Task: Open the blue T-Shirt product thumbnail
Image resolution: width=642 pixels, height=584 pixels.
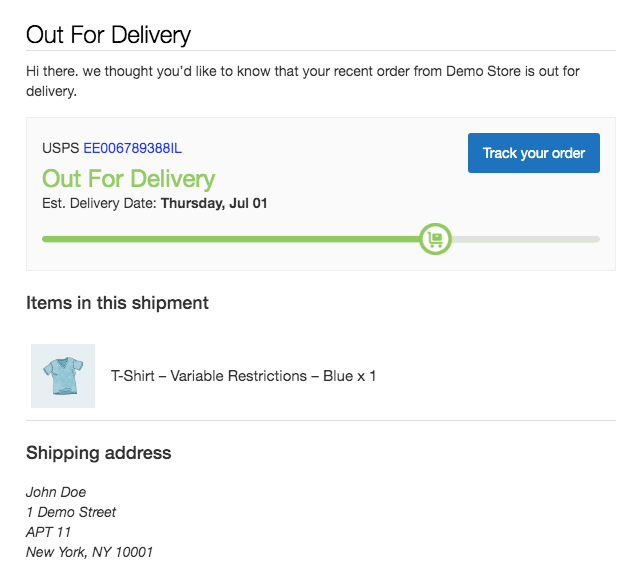Action: [x=63, y=376]
